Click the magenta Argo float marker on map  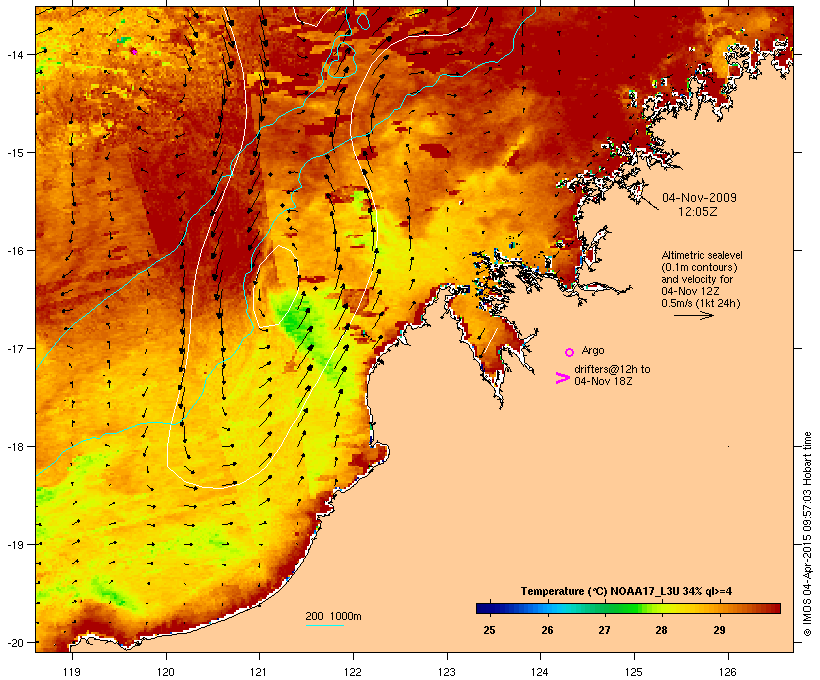coord(134,51)
